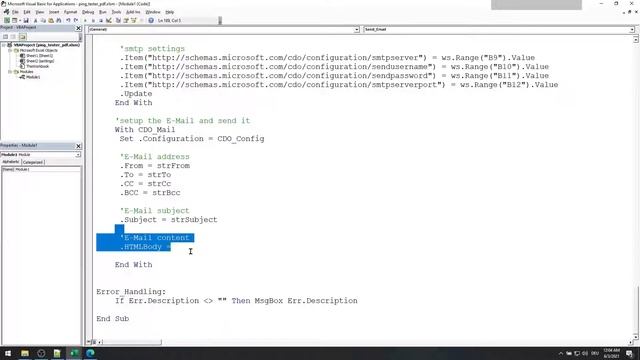Open the (General) object dropdown
The image size is (640, 360).
click(356, 30)
